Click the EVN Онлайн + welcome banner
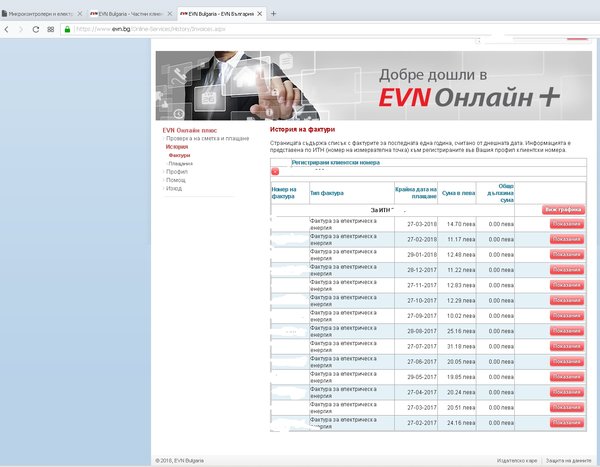 click(373, 86)
